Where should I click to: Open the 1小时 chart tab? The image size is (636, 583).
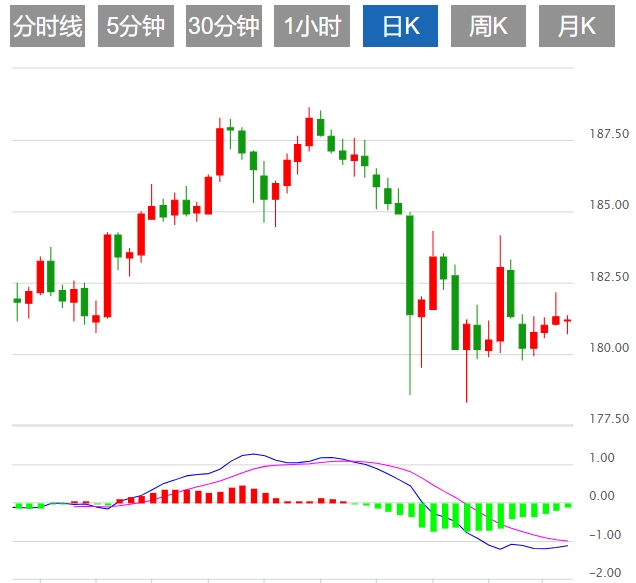(x=312, y=26)
